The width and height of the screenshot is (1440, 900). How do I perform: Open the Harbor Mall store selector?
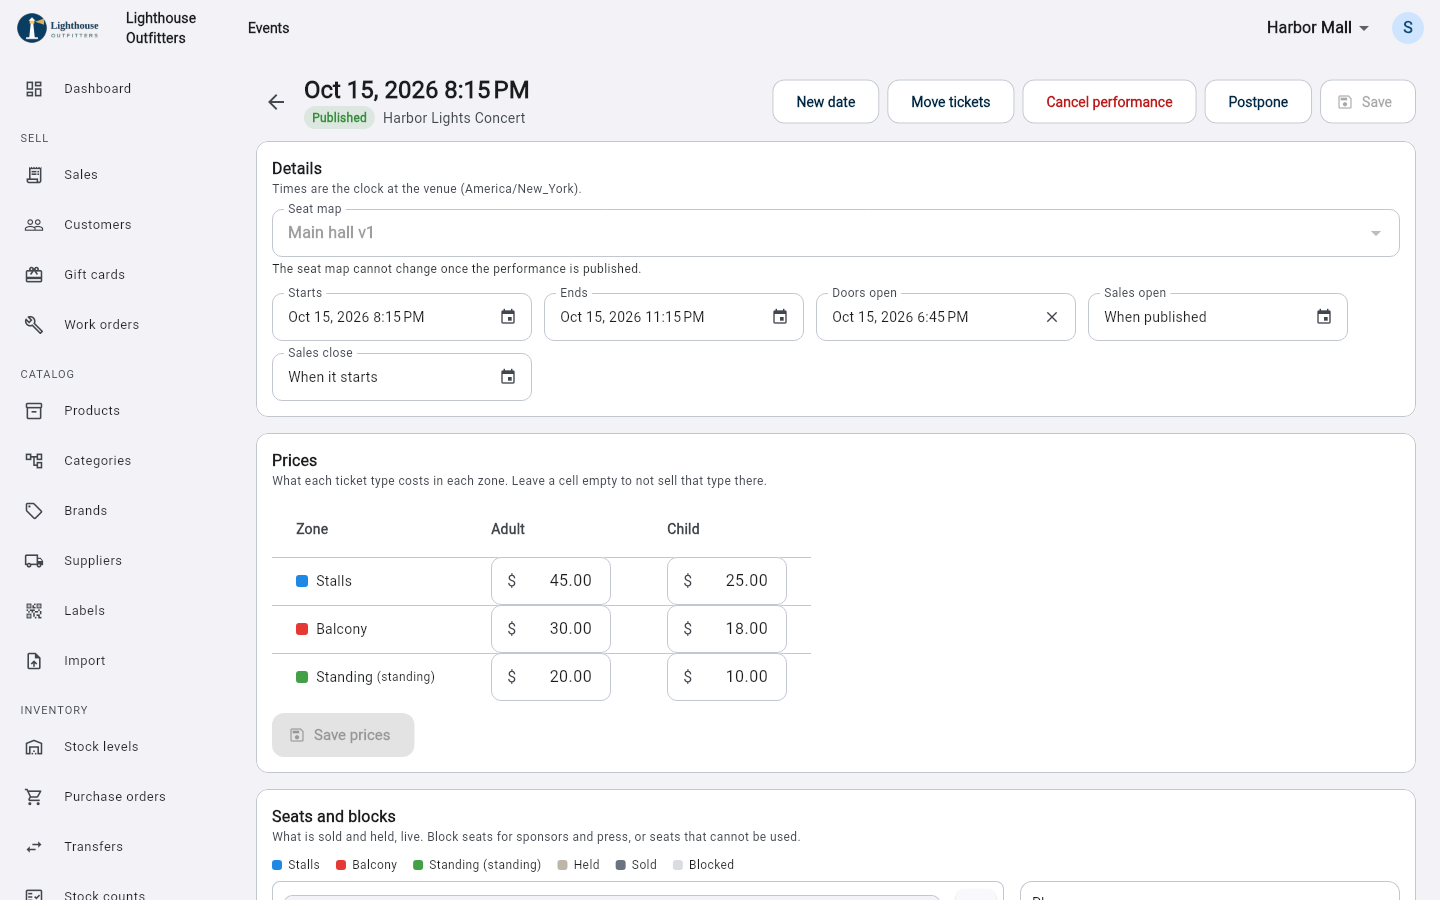click(x=1317, y=28)
